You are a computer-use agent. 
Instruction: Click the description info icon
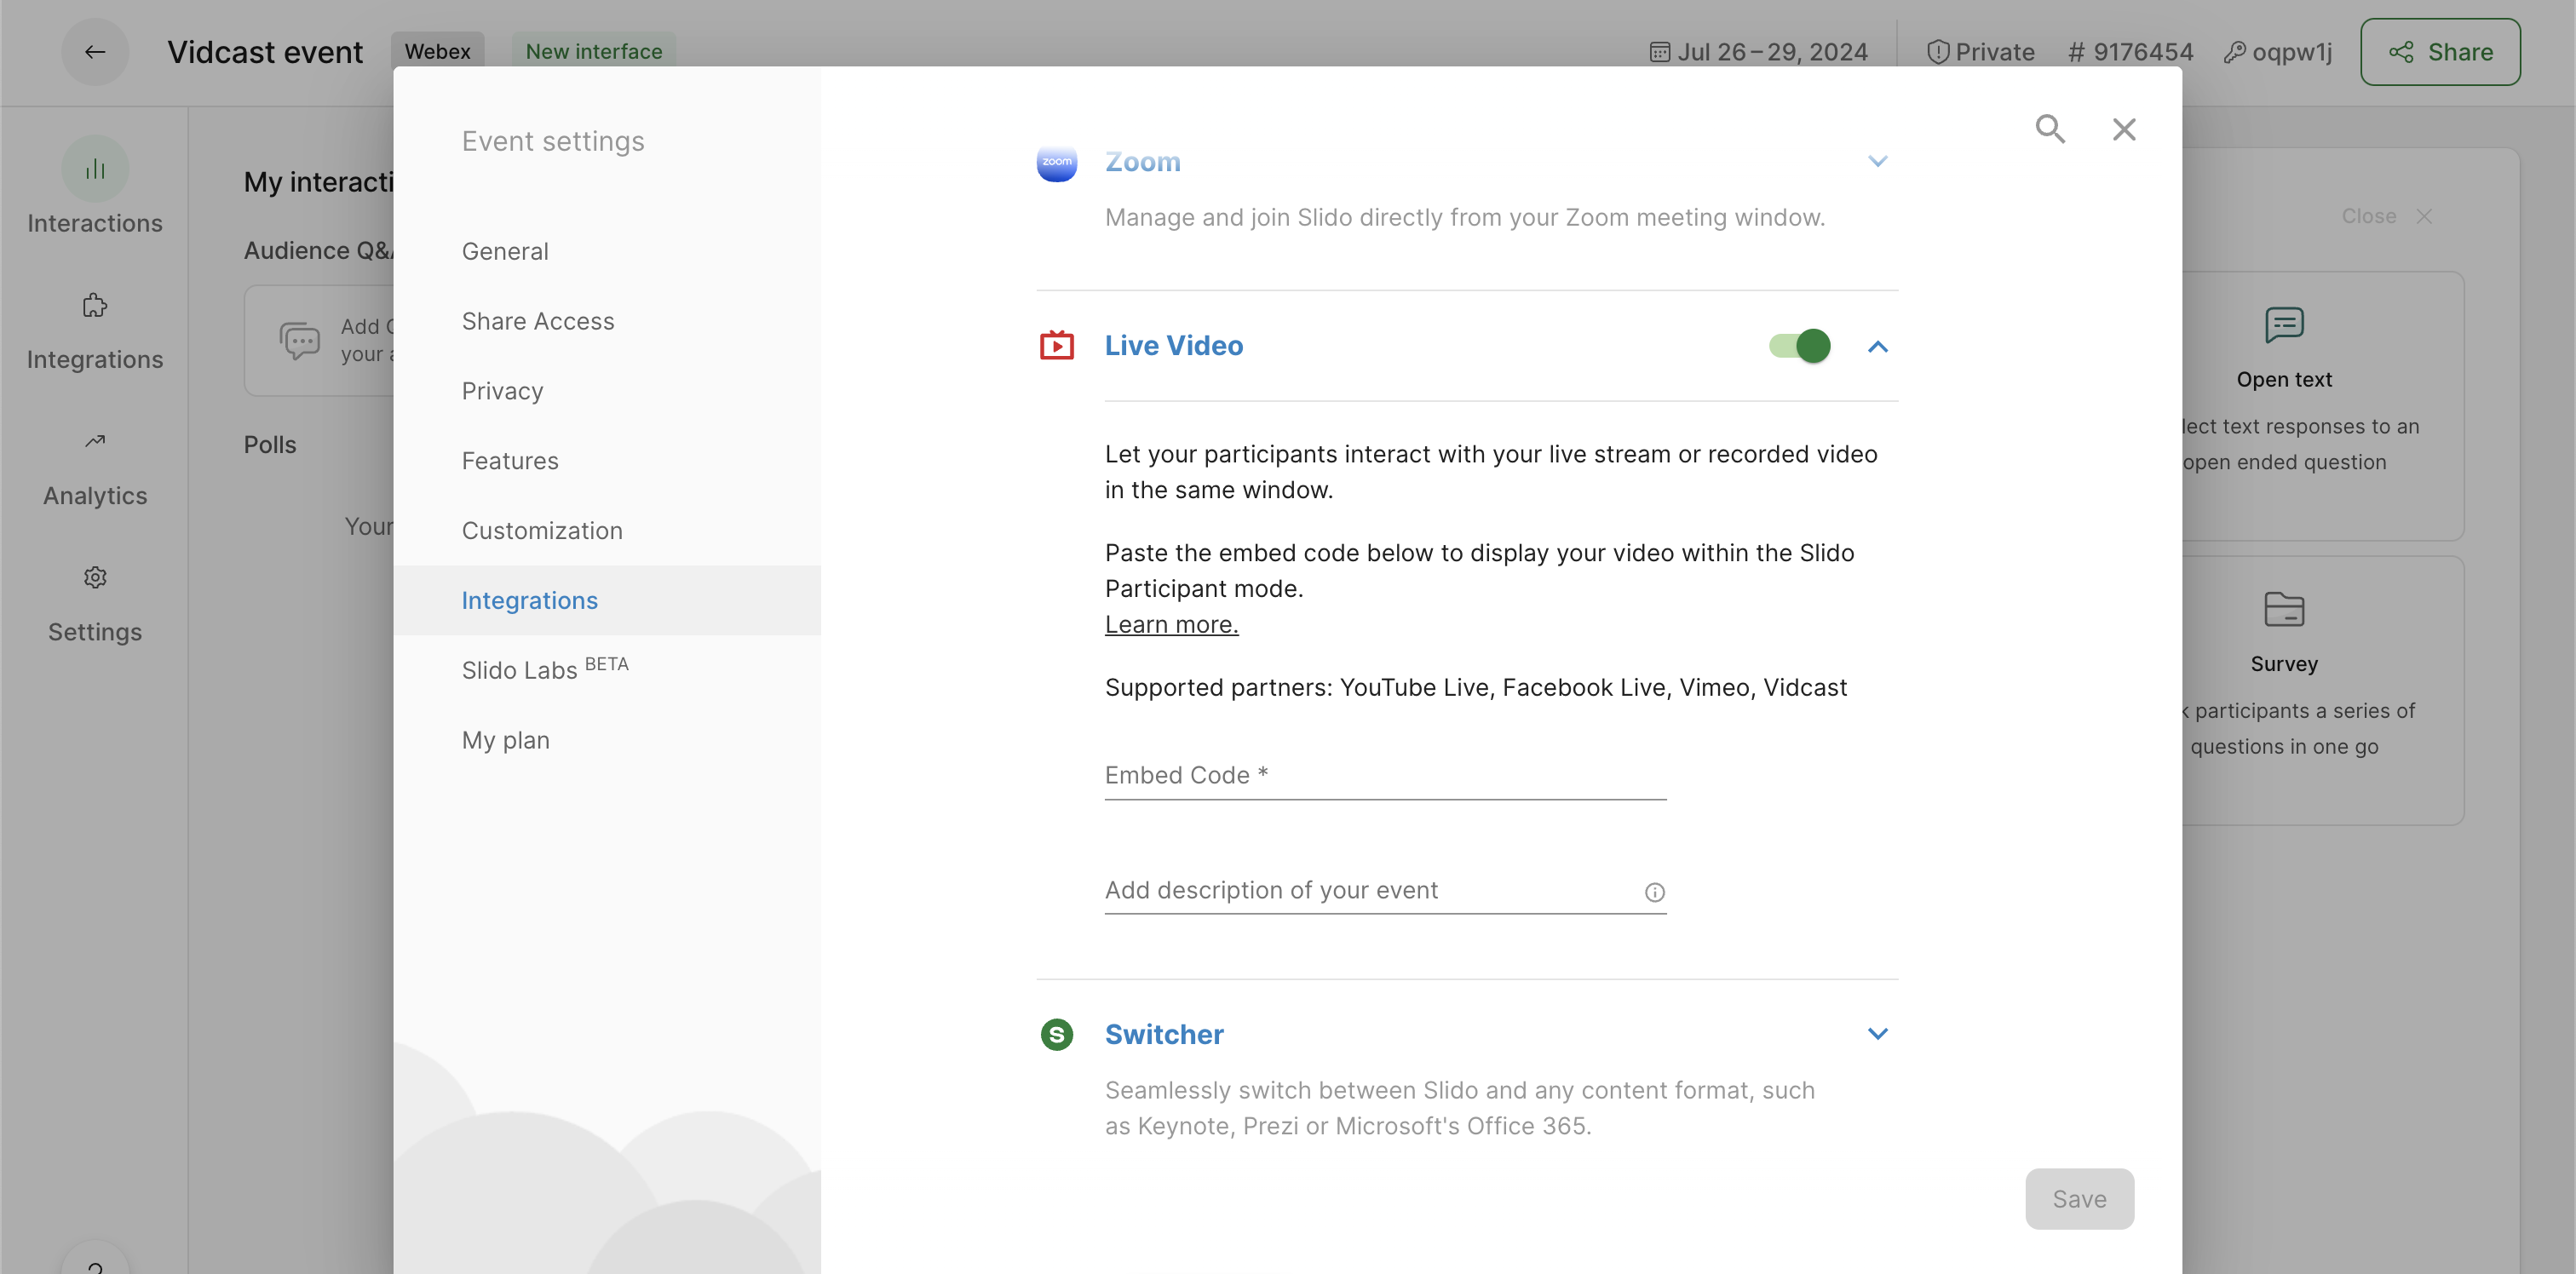tap(1655, 892)
